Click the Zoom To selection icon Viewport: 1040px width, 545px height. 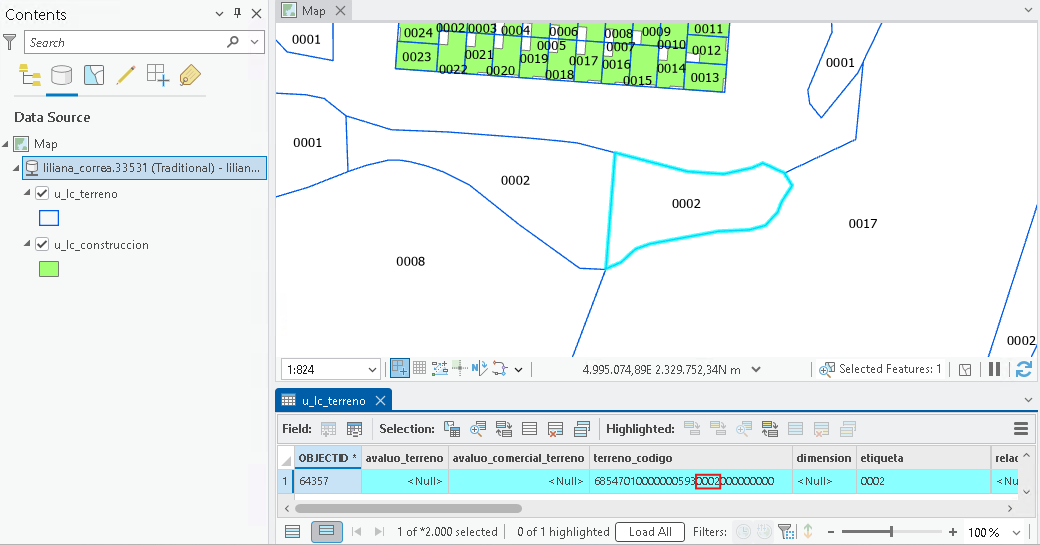click(x=477, y=430)
